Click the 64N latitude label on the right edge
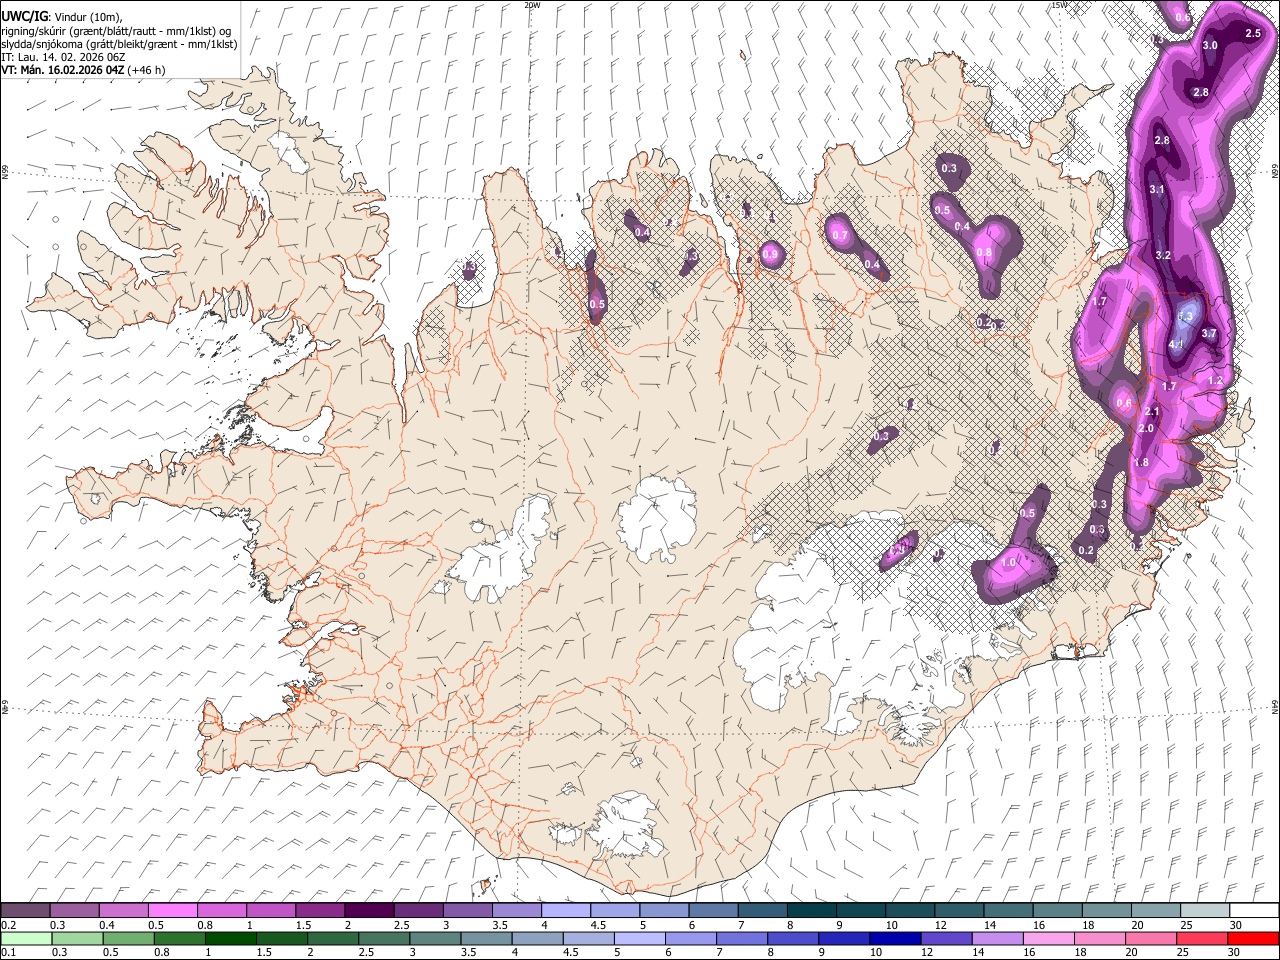 [1275, 706]
